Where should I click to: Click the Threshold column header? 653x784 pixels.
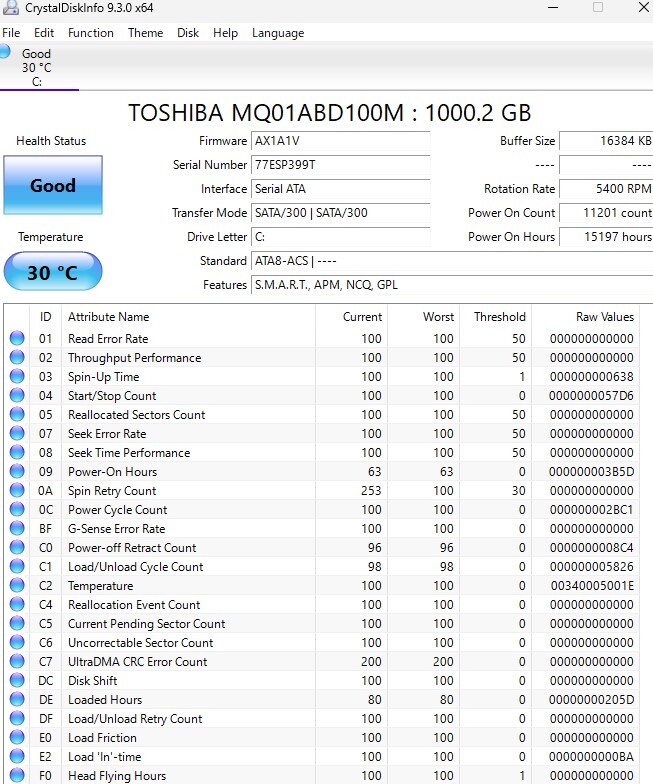(500, 317)
